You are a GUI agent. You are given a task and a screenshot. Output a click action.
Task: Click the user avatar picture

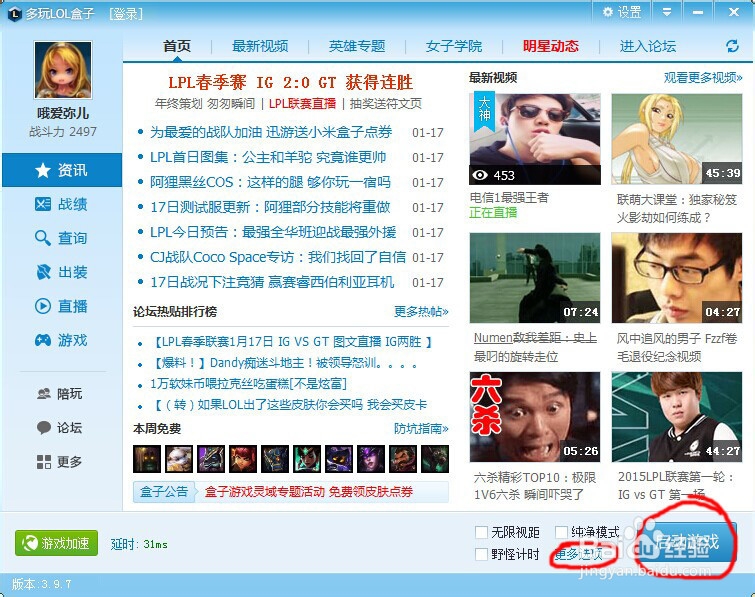click(x=63, y=70)
